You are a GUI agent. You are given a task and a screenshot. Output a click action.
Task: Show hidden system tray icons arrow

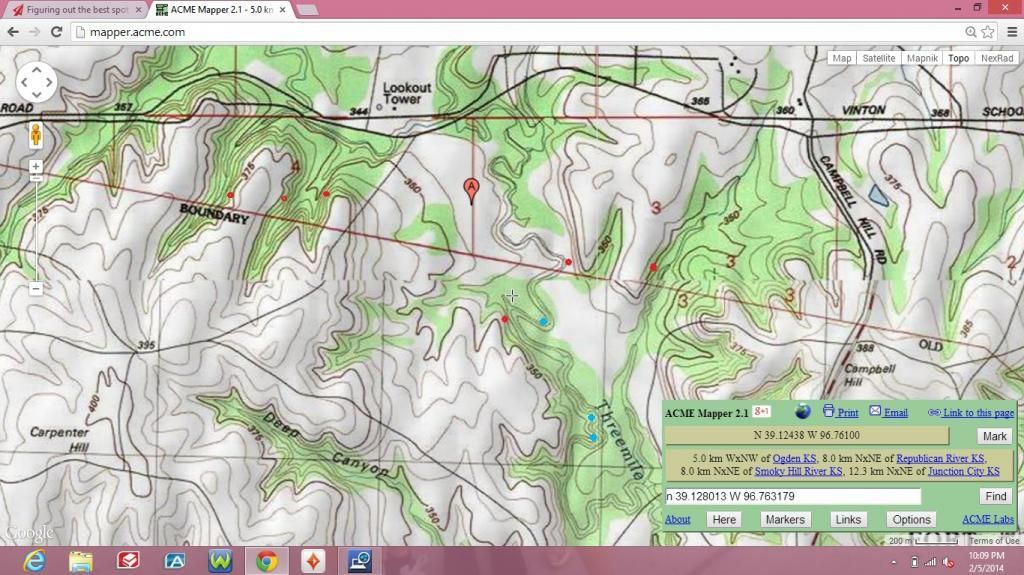(894, 562)
